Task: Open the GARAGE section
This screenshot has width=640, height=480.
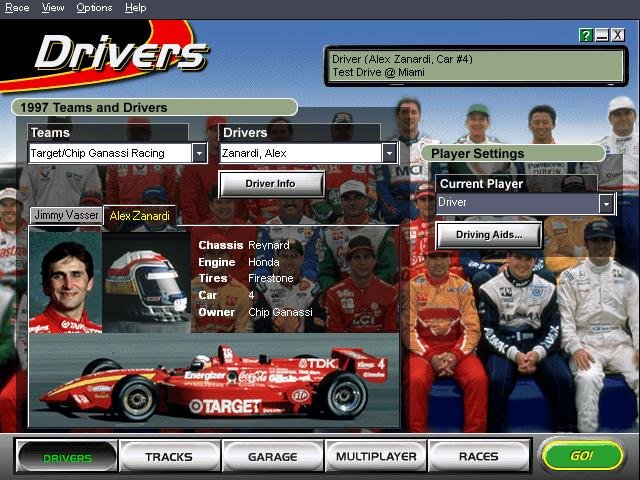Action: click(x=272, y=457)
